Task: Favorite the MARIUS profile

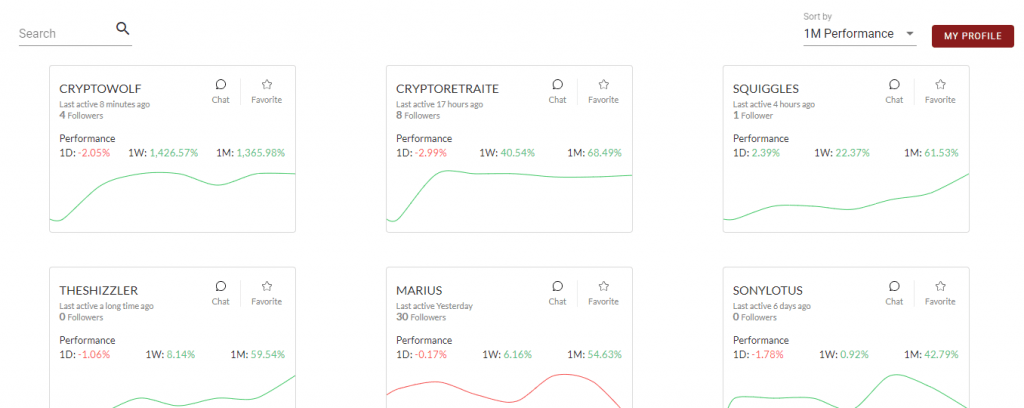Action: pyautogui.click(x=603, y=292)
